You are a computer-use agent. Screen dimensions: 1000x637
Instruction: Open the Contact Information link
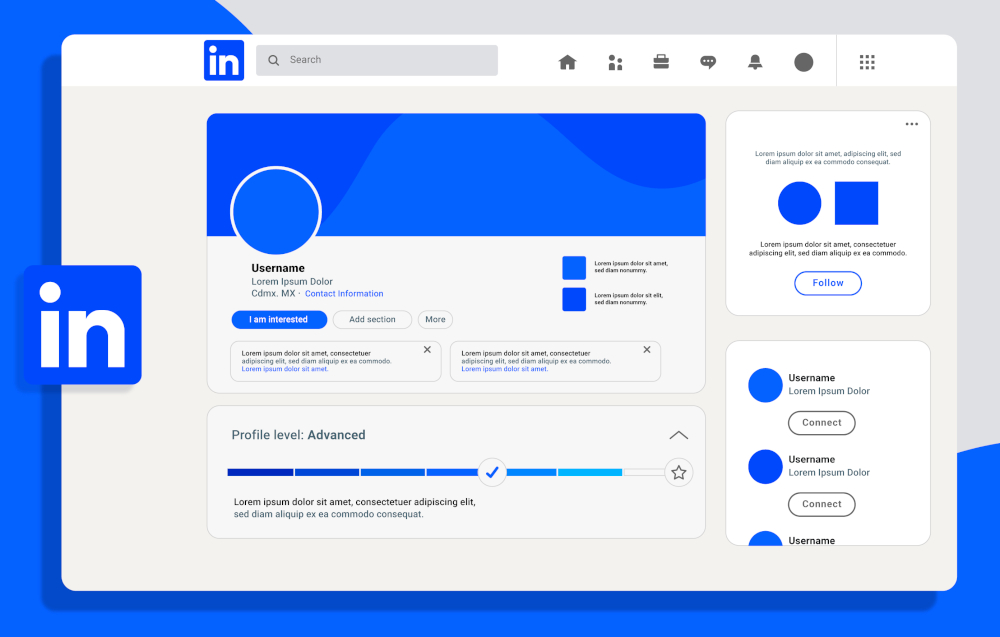tap(344, 294)
